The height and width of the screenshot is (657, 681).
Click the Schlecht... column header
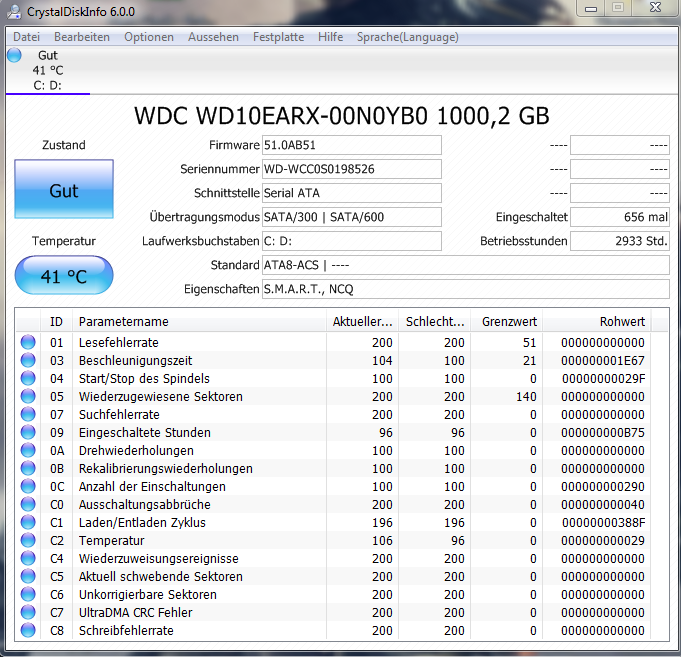pos(434,322)
